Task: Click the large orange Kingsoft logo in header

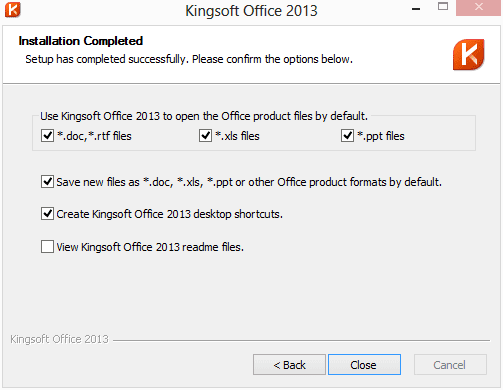Action: coord(468,55)
